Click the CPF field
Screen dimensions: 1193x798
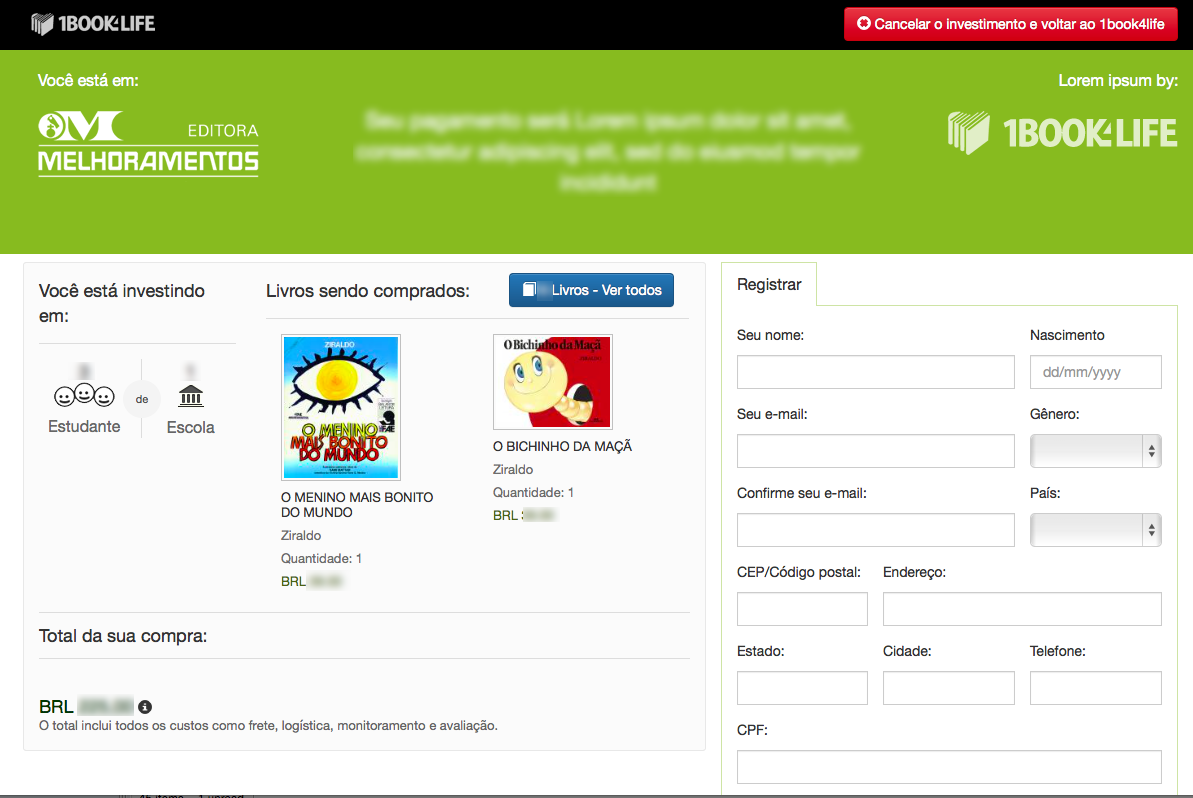(x=949, y=767)
